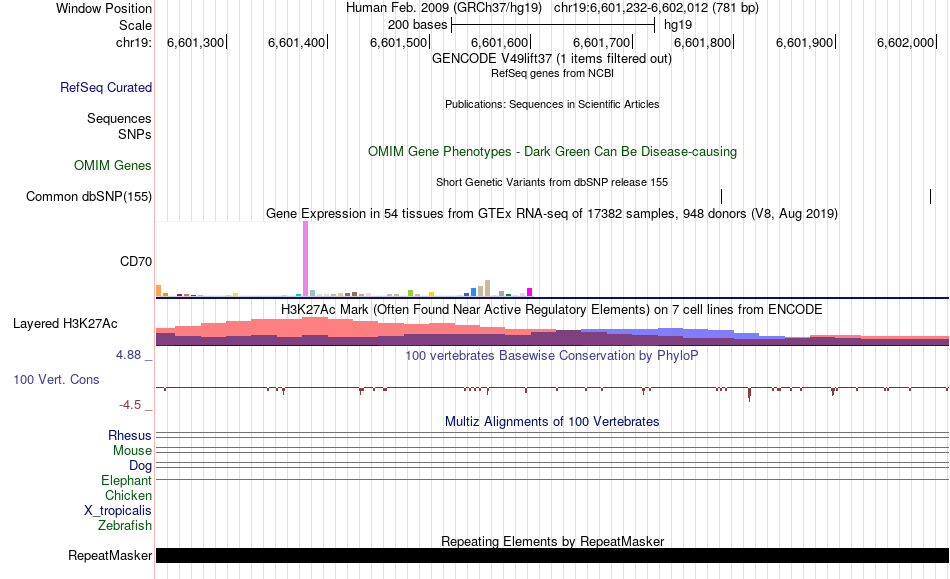Click Publications: Sequences in Scientific Articles title

click(x=552, y=104)
